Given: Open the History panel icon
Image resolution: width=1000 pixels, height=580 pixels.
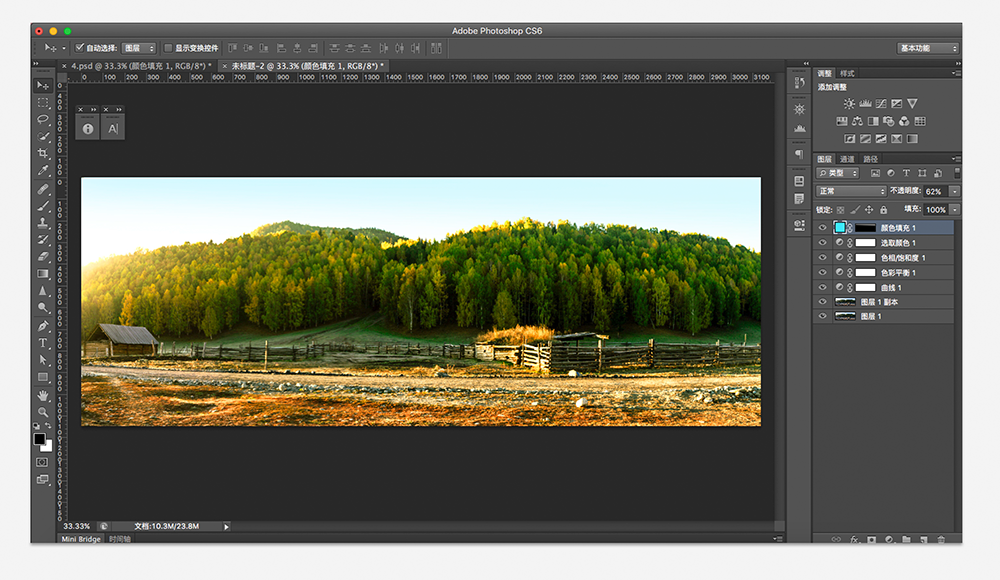Looking at the screenshot, I should [799, 83].
